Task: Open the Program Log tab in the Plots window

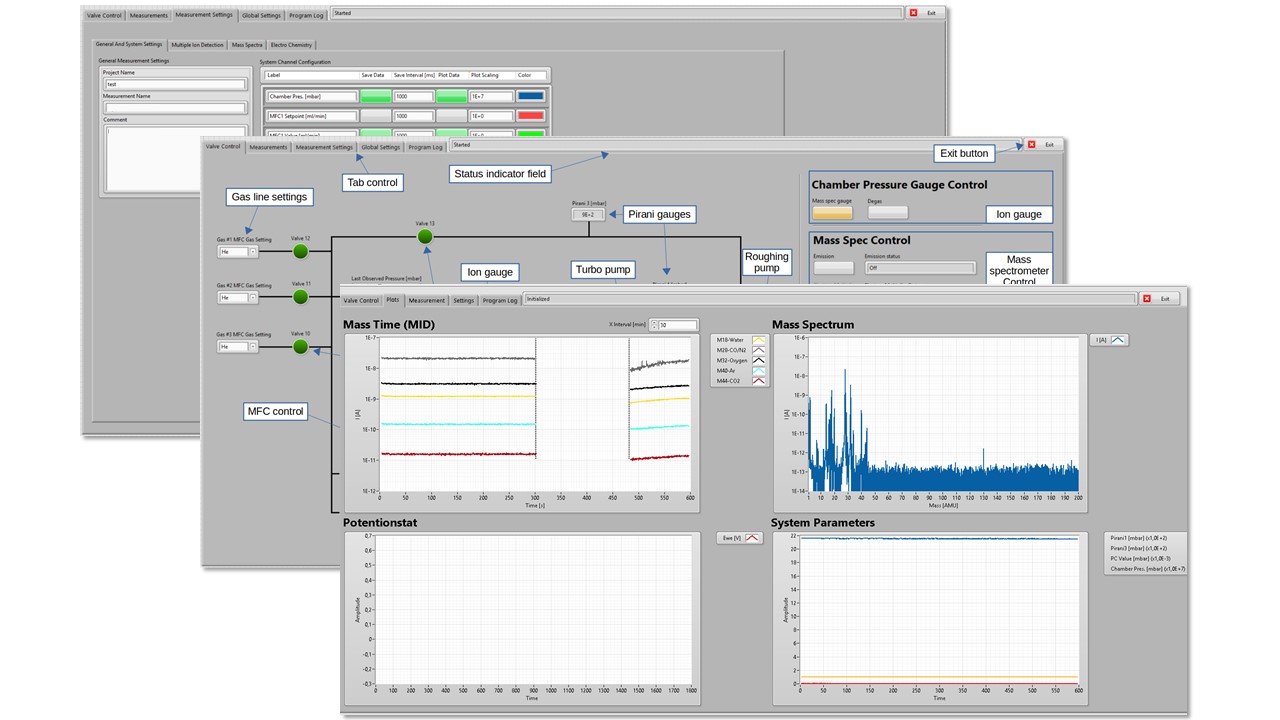Action: 499,300
